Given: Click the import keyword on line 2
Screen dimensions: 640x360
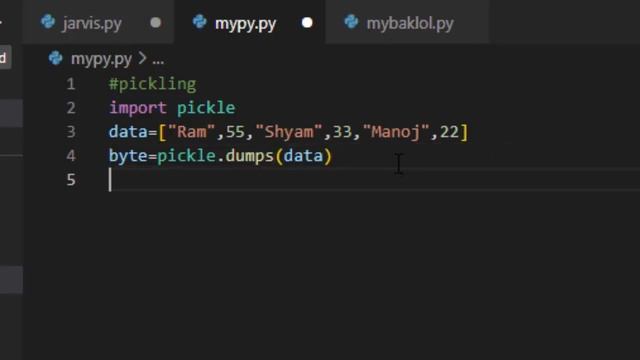Looking at the screenshot, I should point(138,108).
